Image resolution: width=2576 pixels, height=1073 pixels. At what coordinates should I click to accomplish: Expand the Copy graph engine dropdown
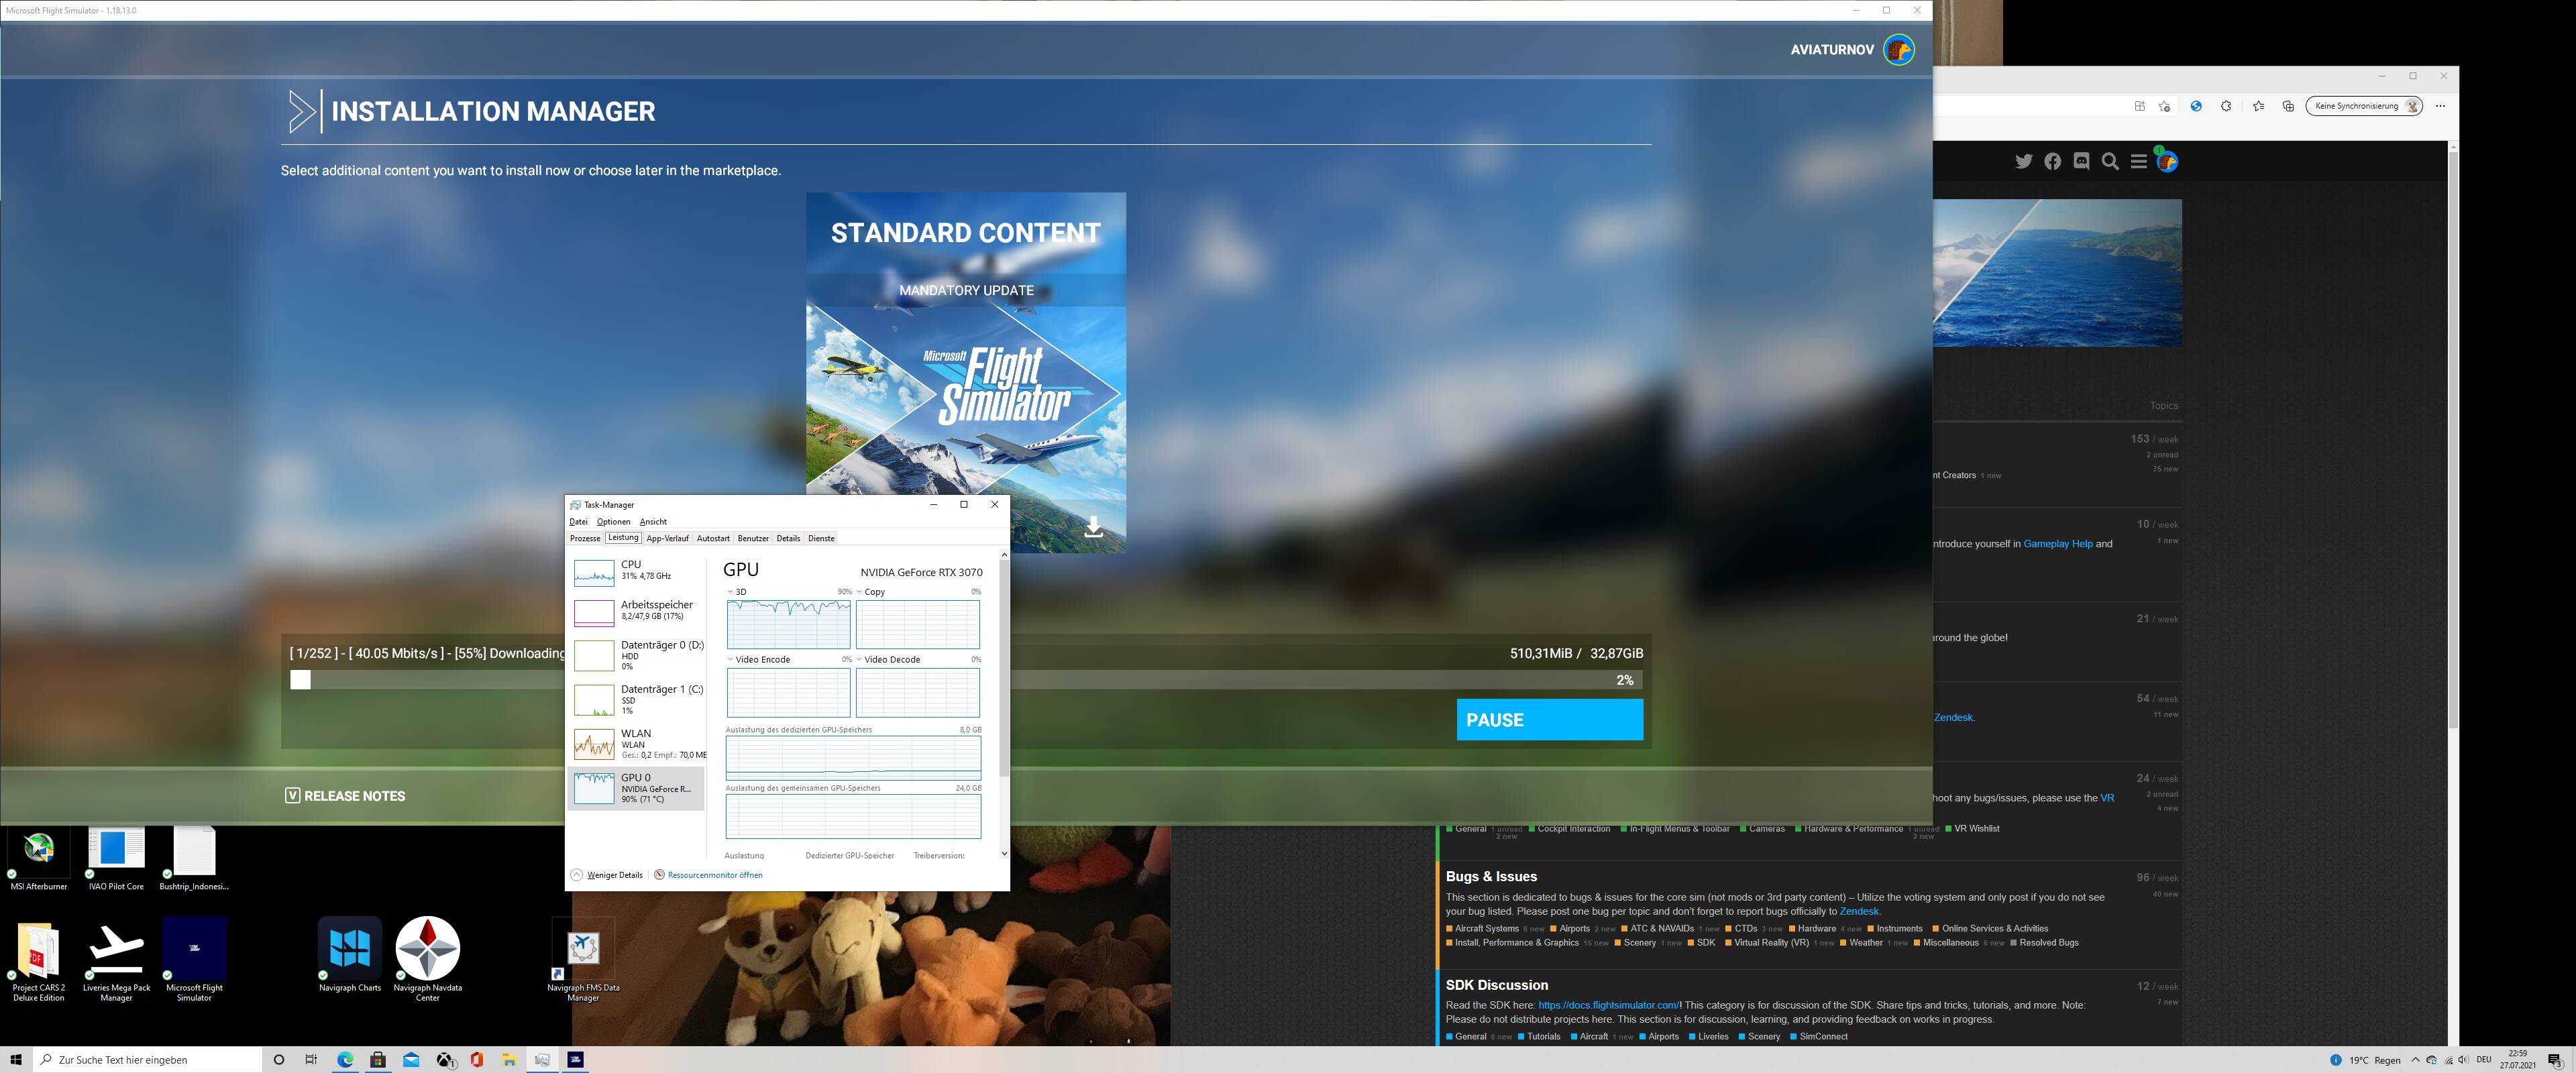859,592
